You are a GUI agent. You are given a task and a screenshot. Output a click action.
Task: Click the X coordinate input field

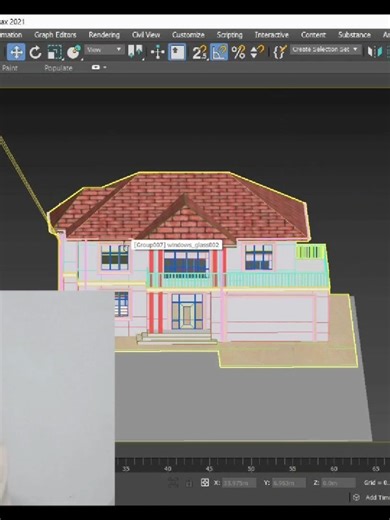tap(239, 483)
